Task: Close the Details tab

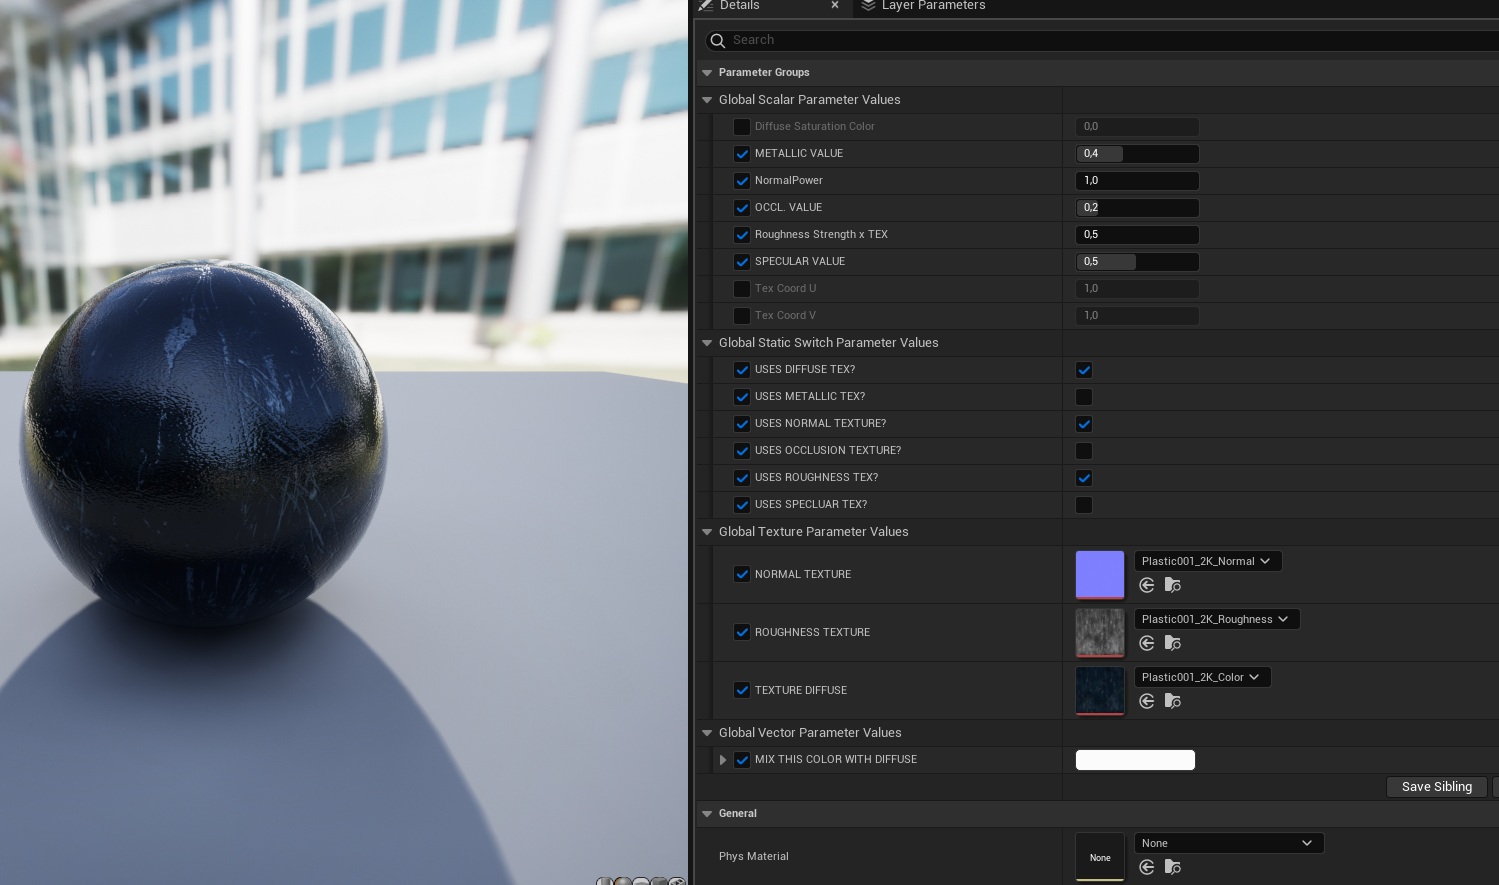Action: point(835,5)
